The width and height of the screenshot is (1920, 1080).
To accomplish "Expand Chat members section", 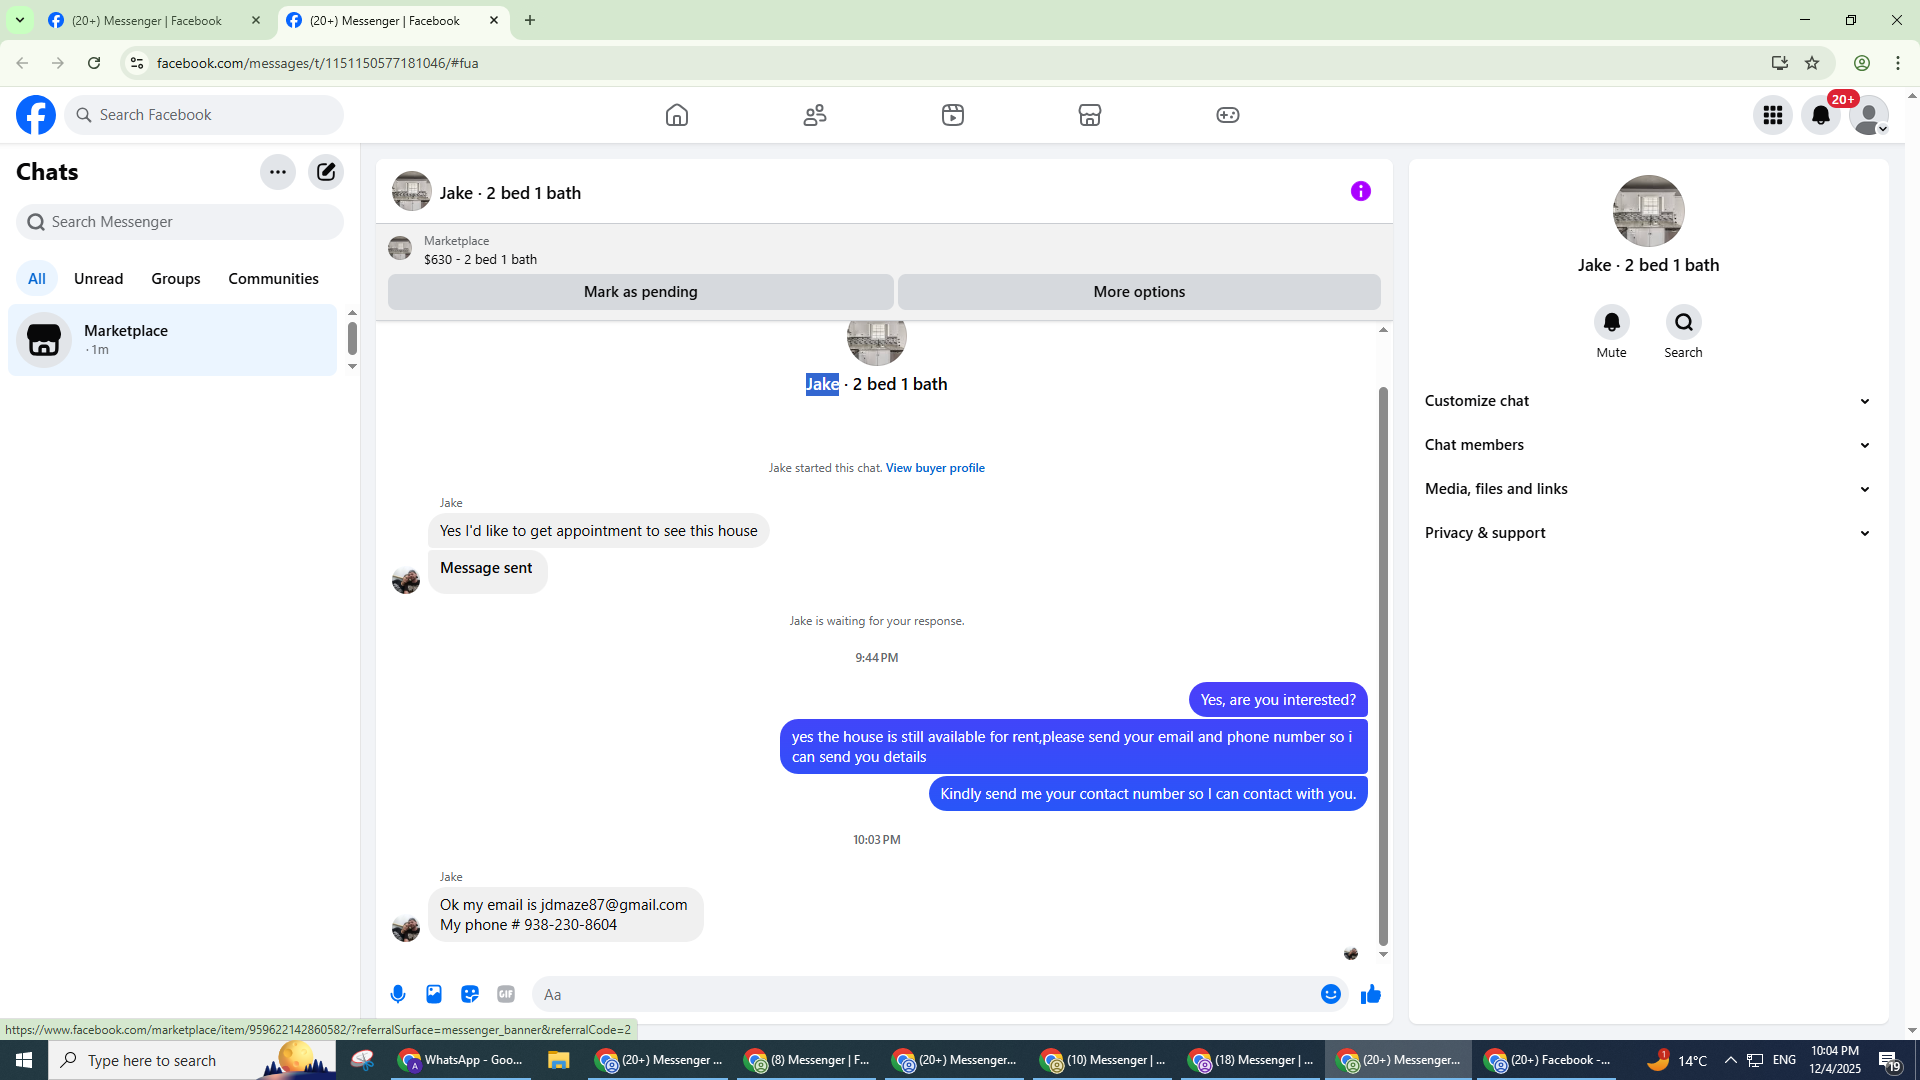I will point(1647,445).
